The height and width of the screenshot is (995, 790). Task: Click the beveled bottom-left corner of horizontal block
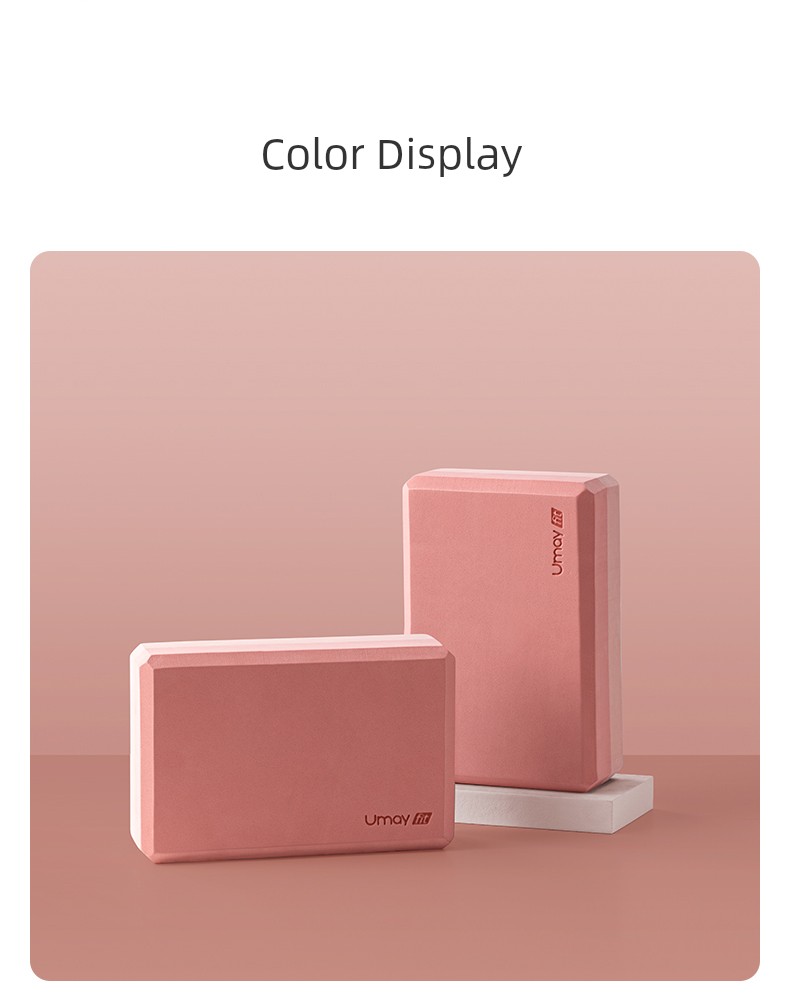[142, 848]
